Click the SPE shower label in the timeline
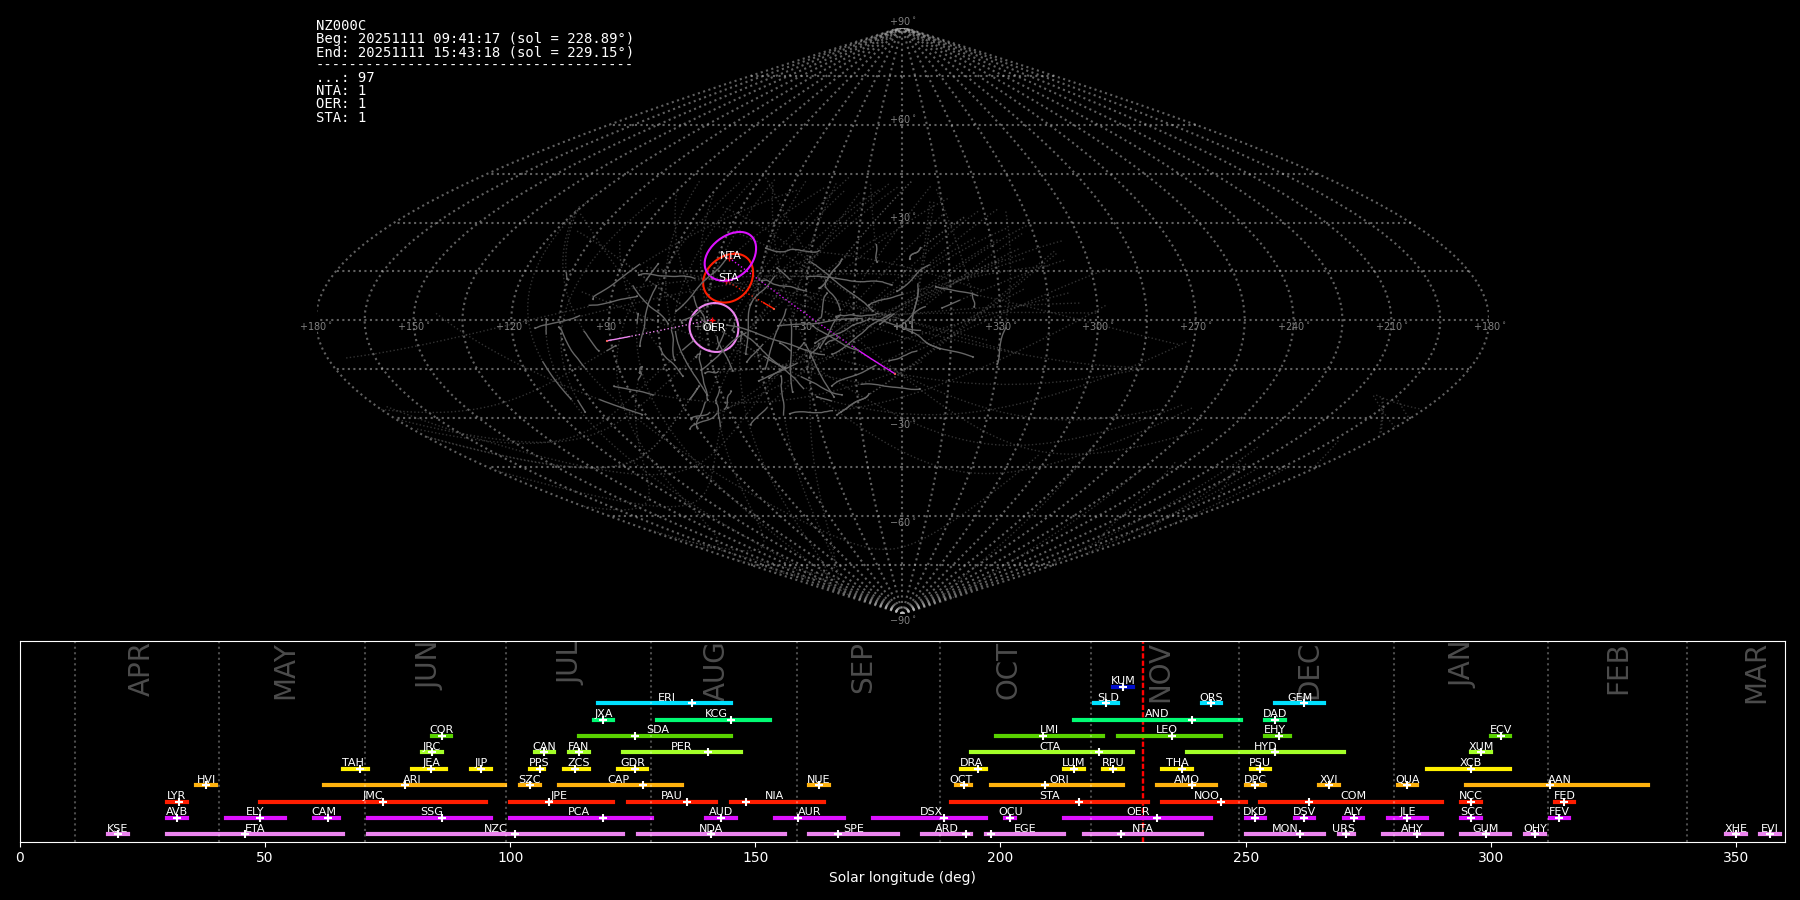1800x900 pixels. point(853,829)
